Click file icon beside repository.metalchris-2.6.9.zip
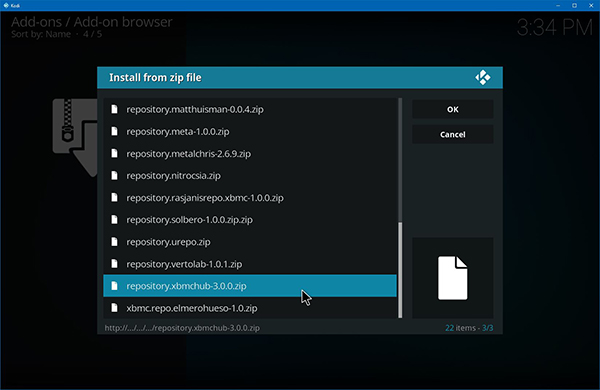The height and width of the screenshot is (390, 600). pos(114,154)
